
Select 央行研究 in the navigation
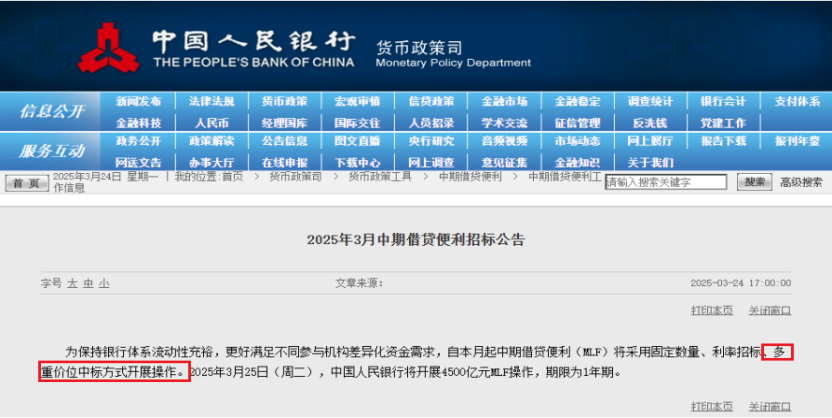tap(431, 141)
